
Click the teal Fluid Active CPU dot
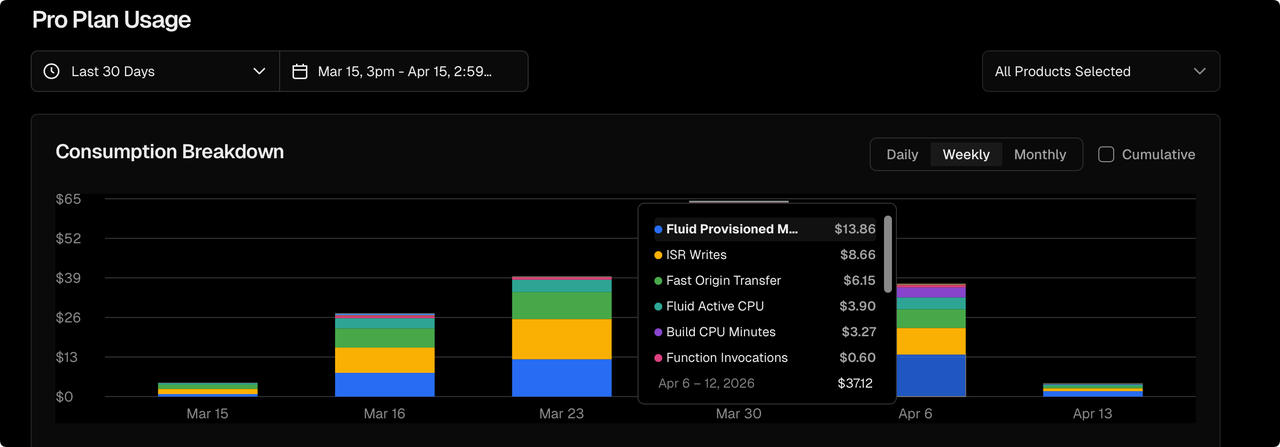pos(658,307)
